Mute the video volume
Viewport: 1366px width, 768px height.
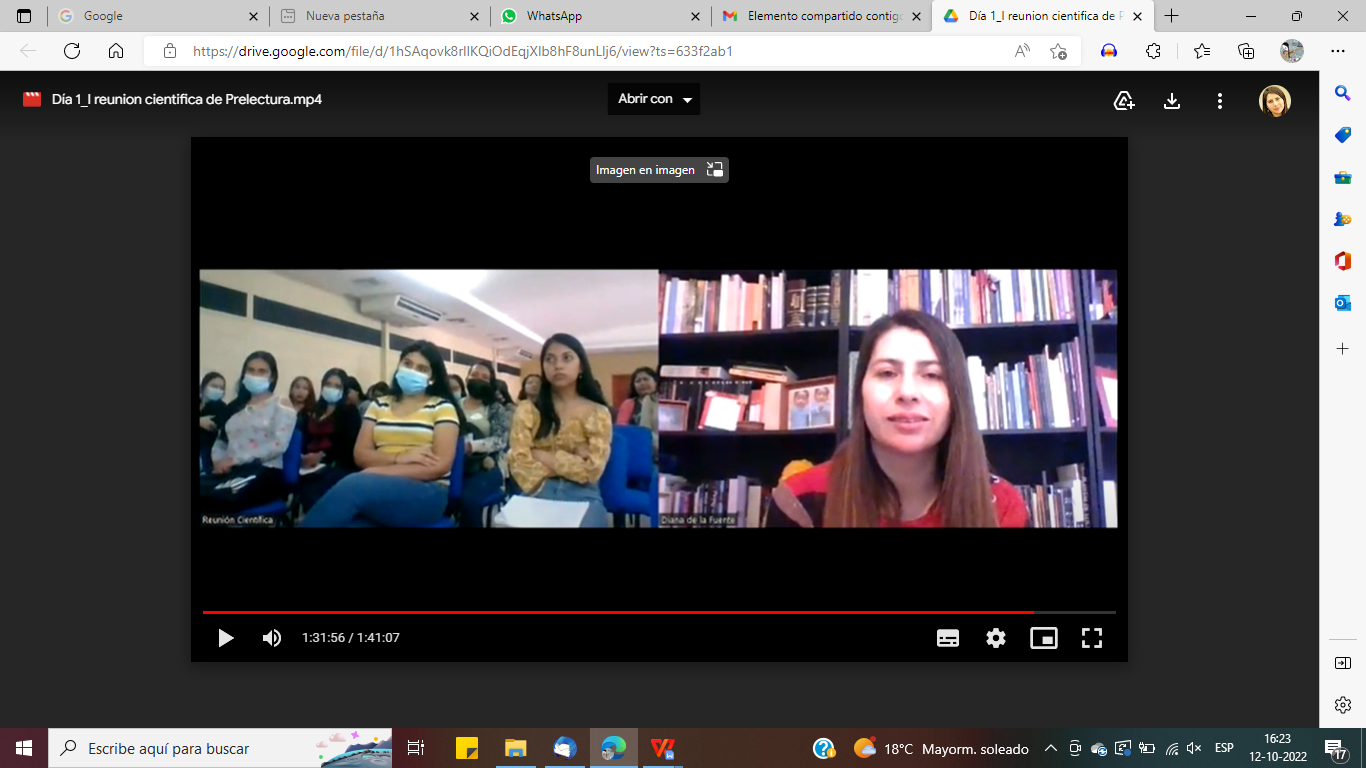(x=272, y=638)
